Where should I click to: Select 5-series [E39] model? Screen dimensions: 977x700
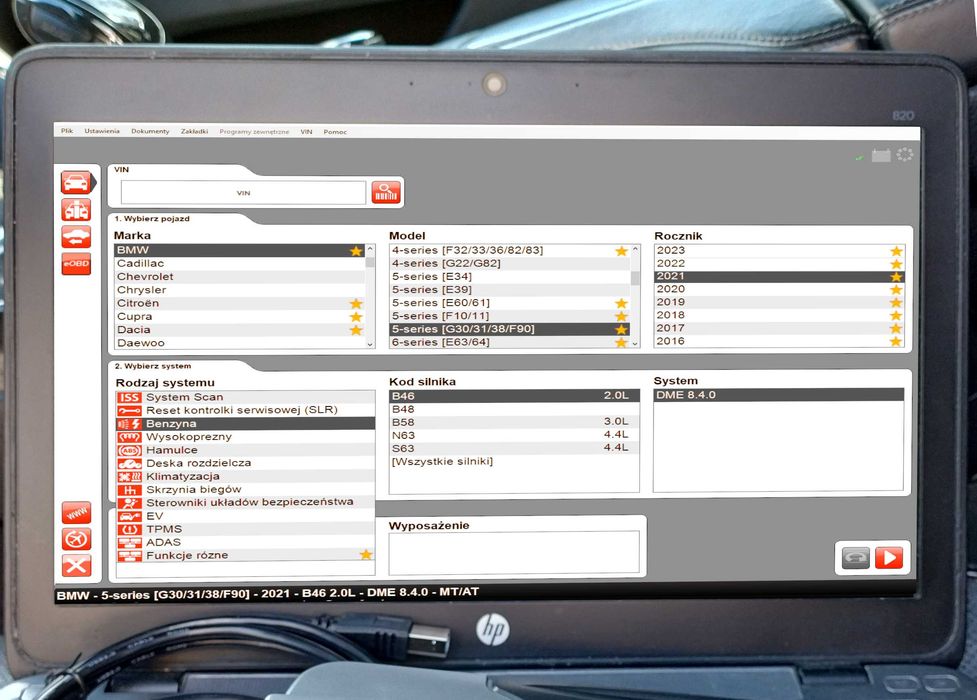click(510, 289)
